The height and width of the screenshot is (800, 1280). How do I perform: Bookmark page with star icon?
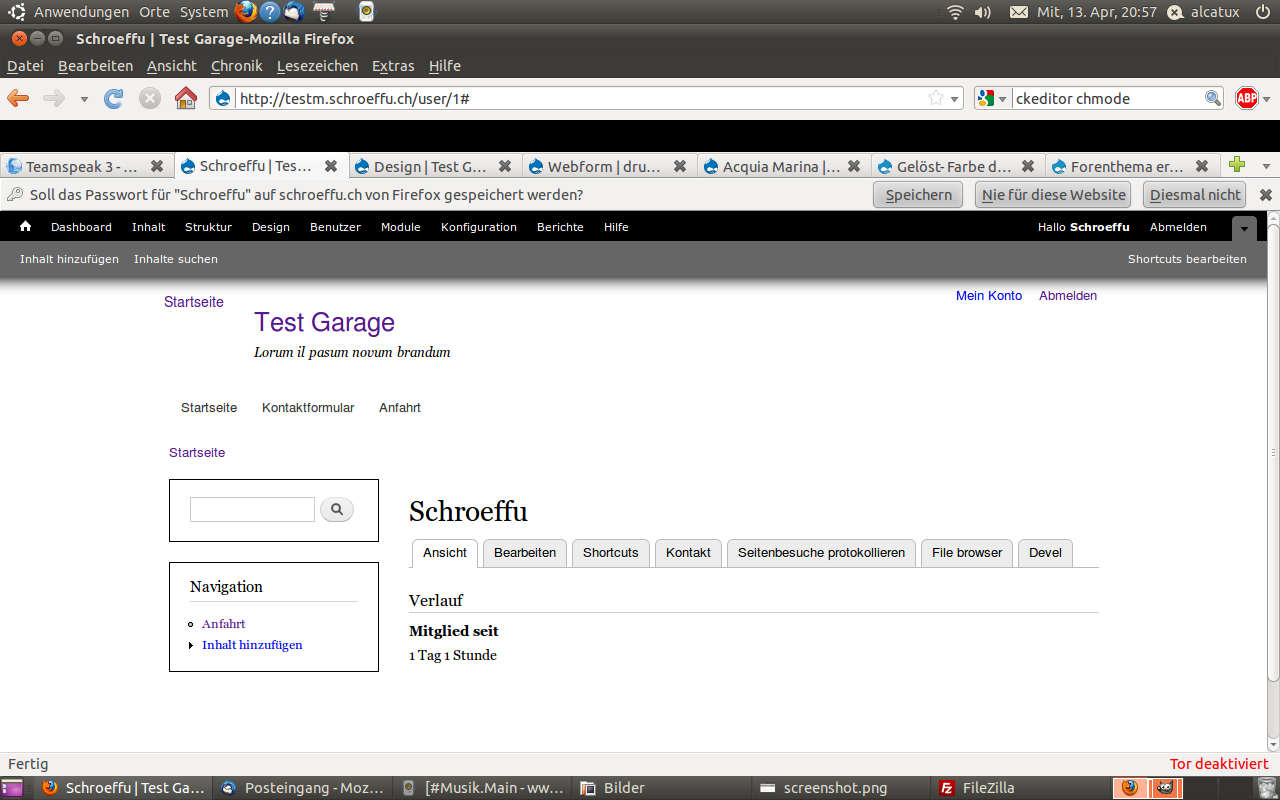(x=935, y=98)
